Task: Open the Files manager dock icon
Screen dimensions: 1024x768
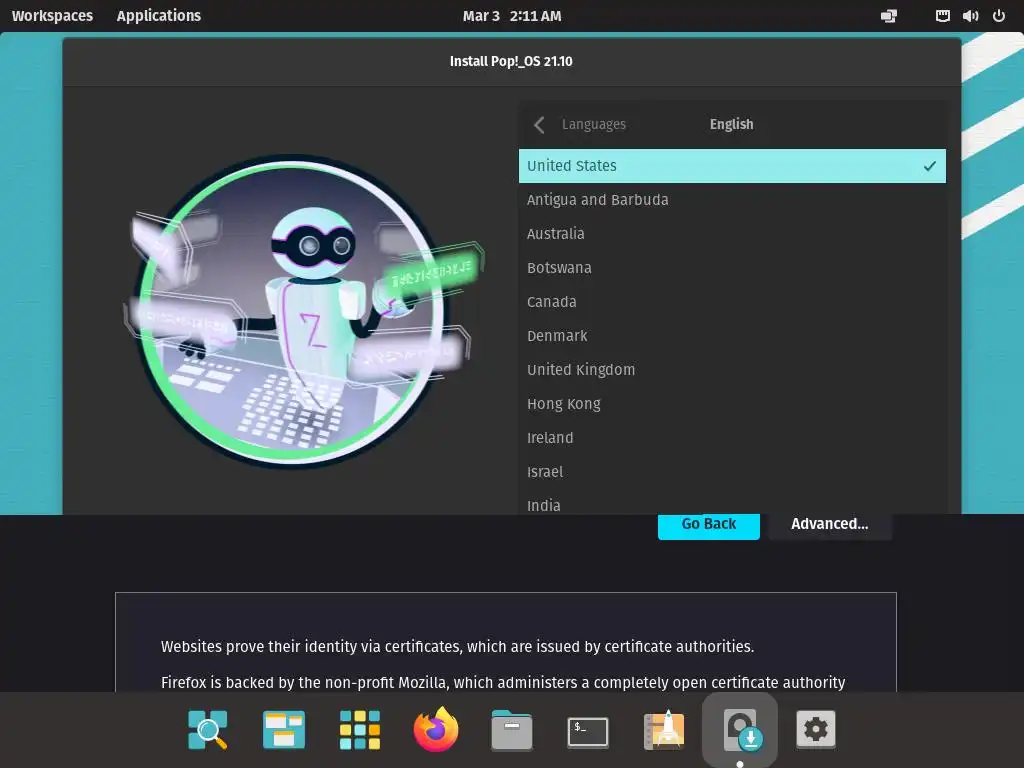Action: (x=511, y=729)
